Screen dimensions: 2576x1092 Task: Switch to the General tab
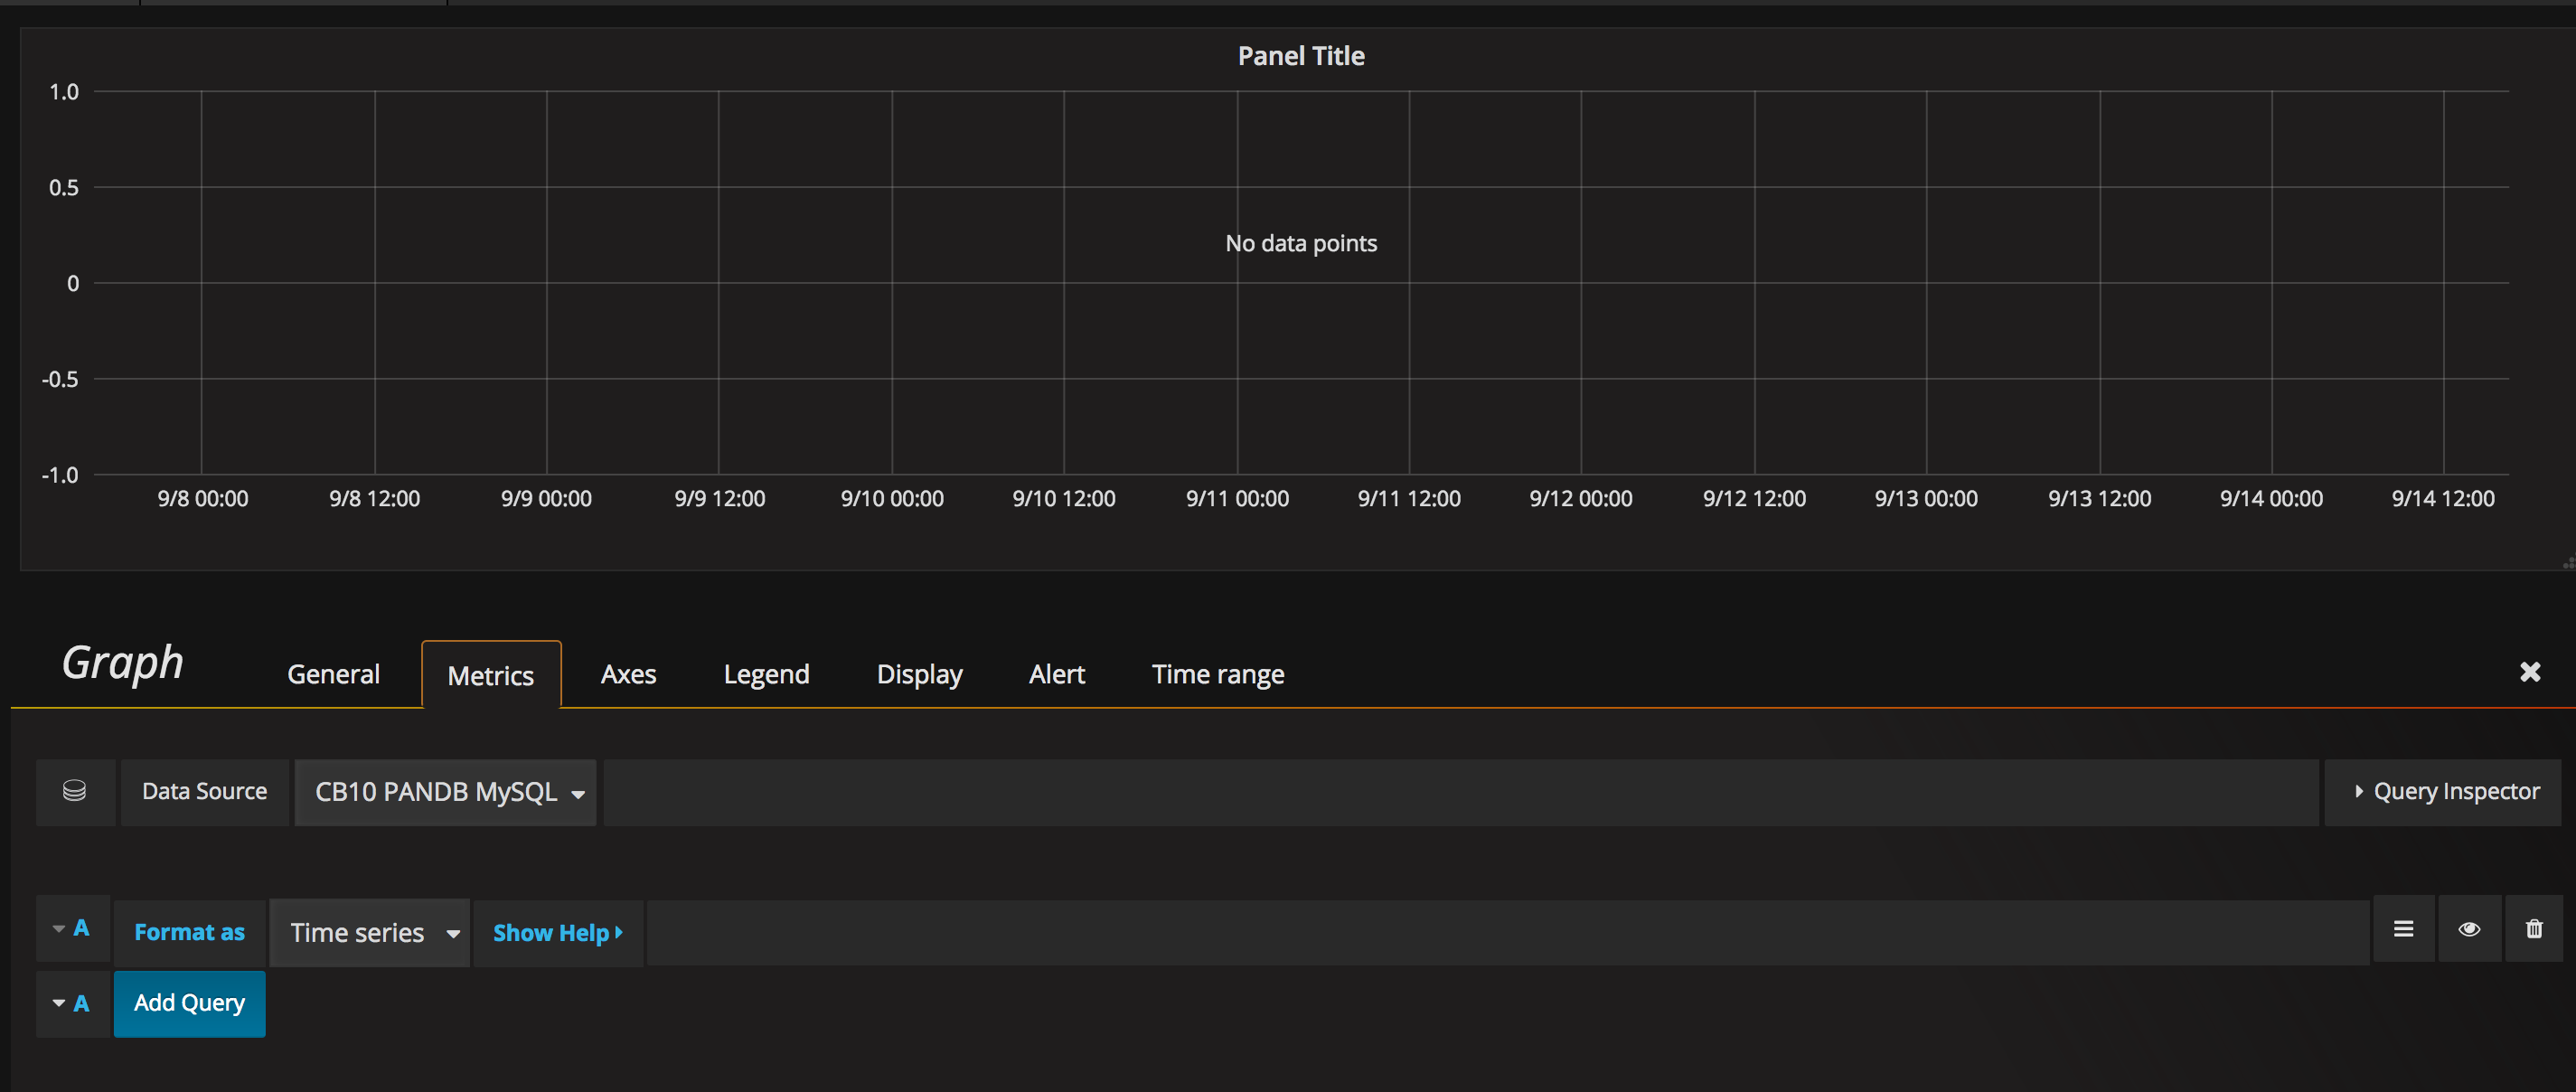pos(333,674)
